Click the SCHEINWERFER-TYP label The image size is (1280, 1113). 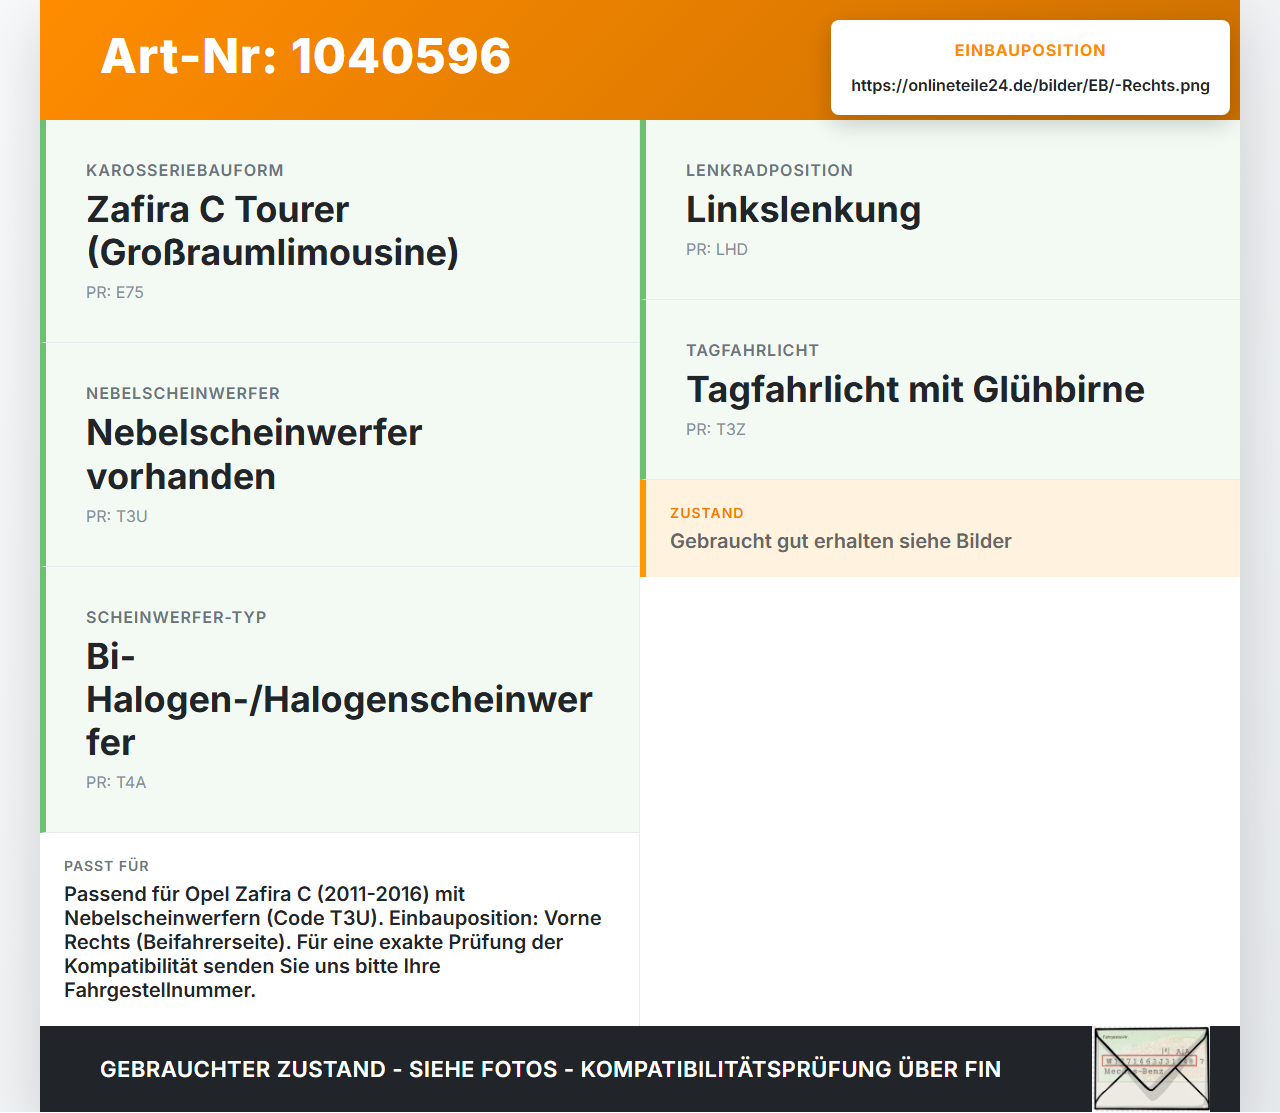coord(176,618)
